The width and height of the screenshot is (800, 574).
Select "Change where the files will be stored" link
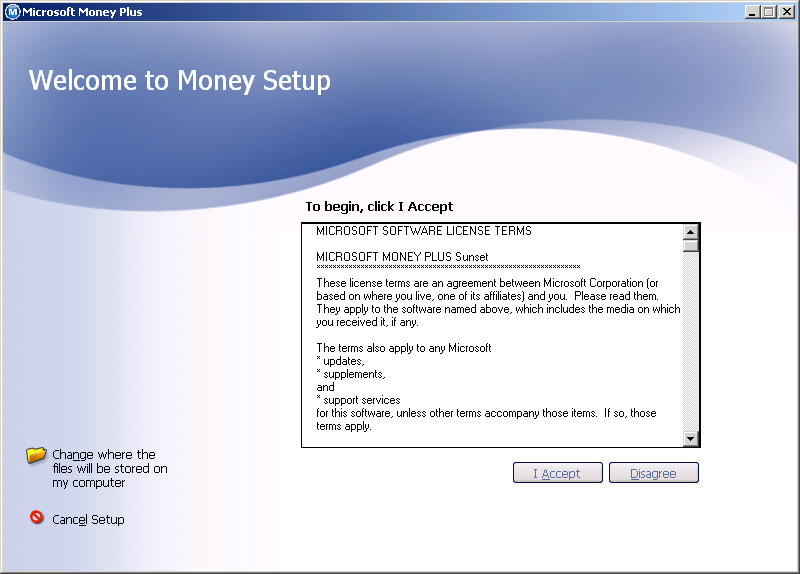pyautogui.click(x=110, y=468)
